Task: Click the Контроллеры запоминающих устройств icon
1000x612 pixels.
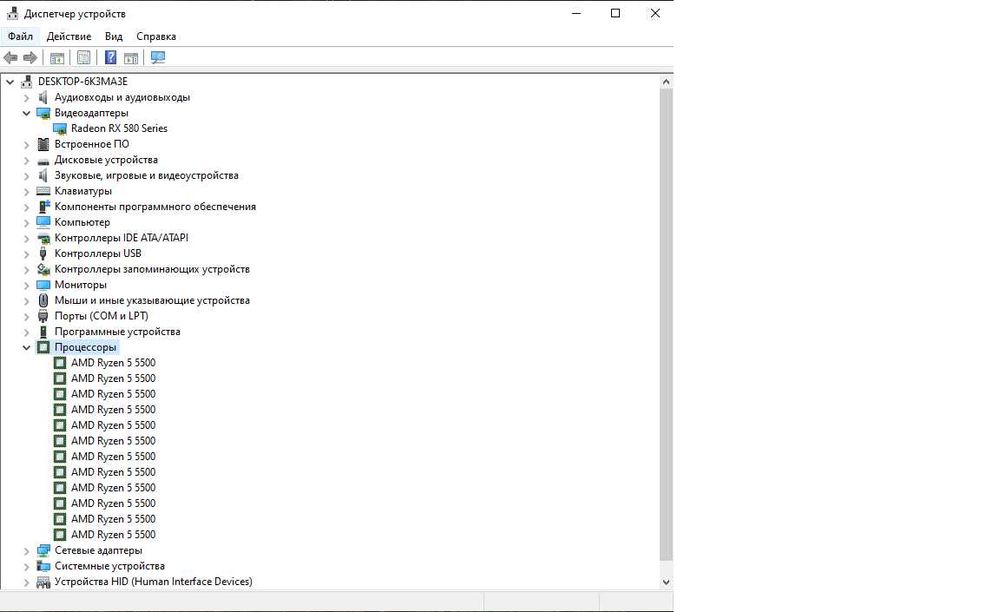Action: [43, 269]
